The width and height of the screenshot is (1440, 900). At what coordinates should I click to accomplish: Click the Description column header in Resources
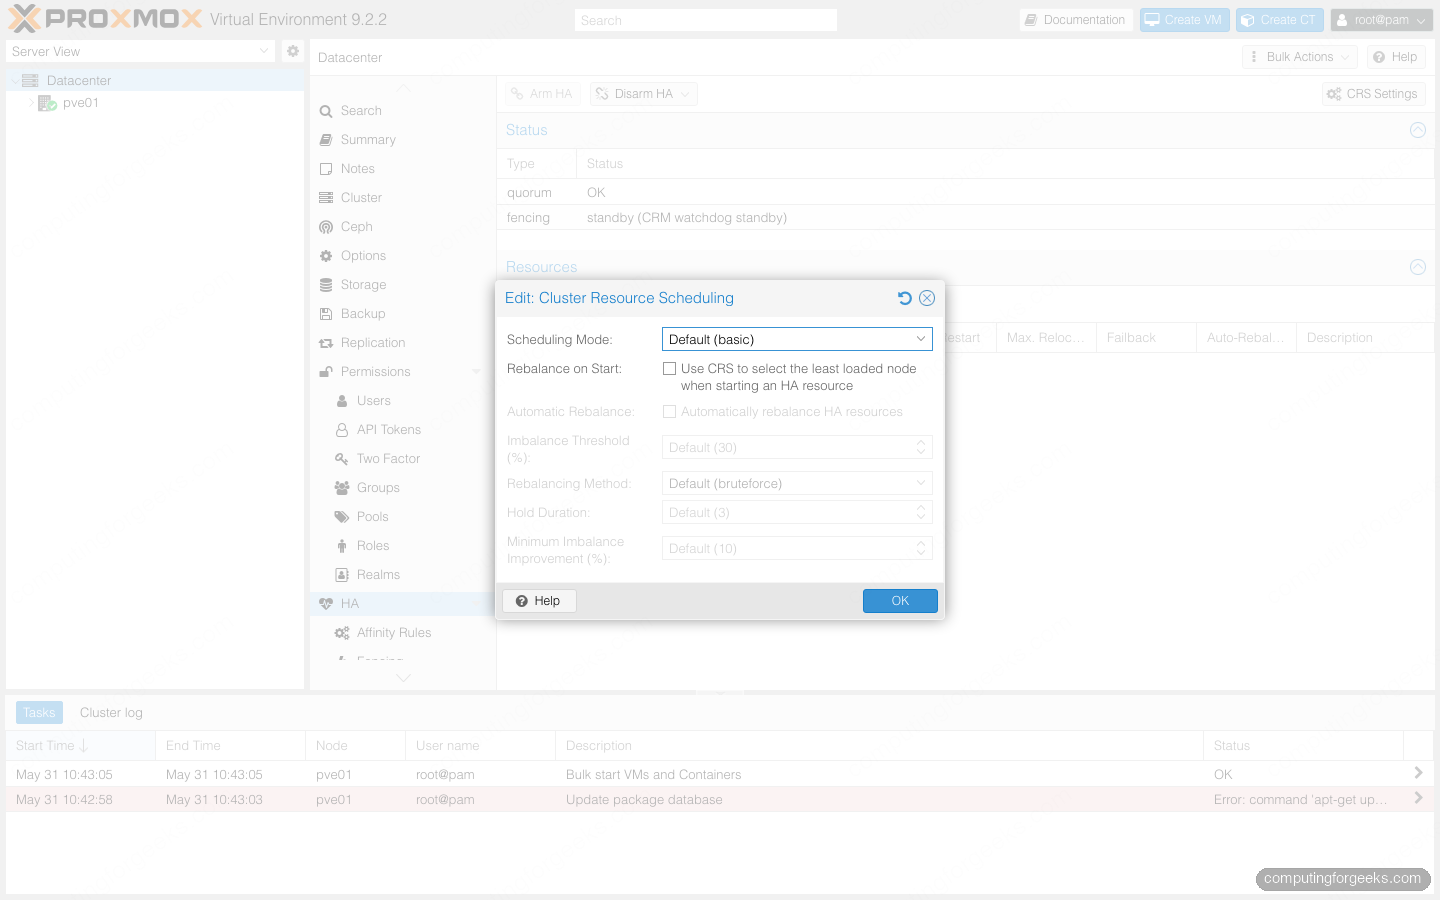tap(1365, 337)
